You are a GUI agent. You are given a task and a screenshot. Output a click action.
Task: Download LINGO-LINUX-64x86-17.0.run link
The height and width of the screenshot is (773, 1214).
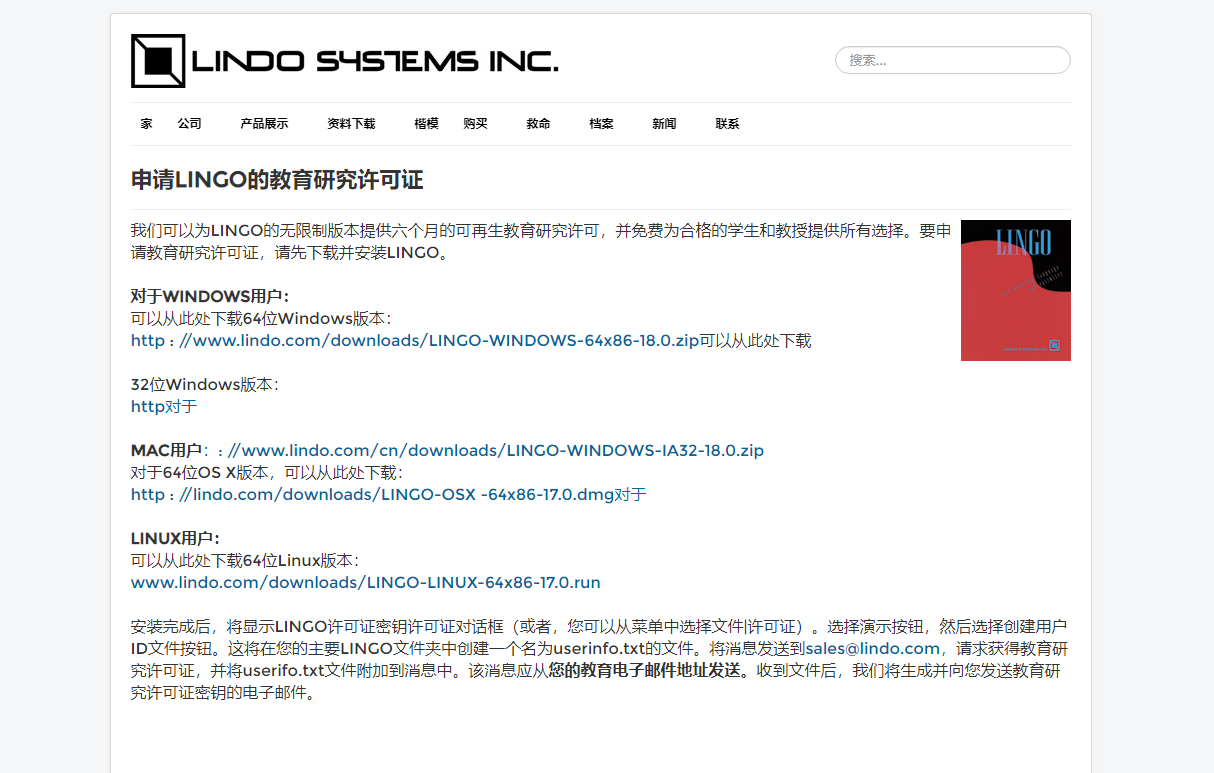click(365, 583)
